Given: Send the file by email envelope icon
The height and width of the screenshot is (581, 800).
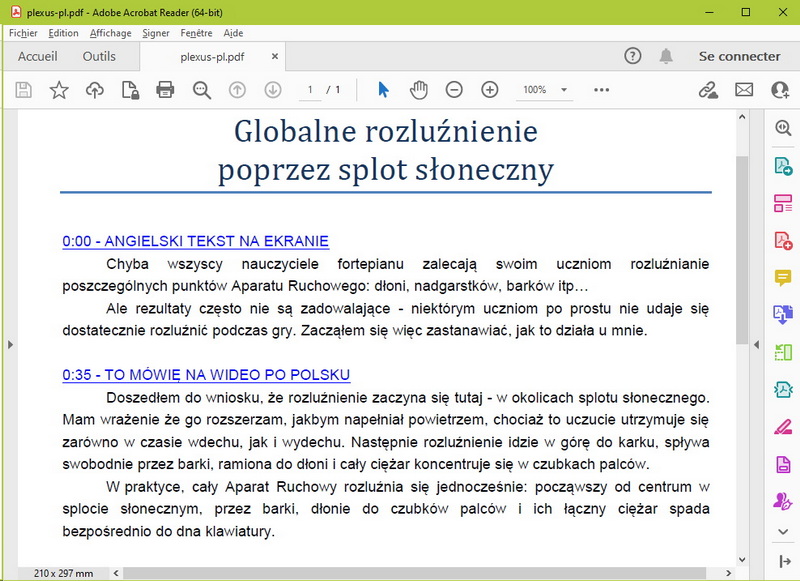Looking at the screenshot, I should coord(744,90).
